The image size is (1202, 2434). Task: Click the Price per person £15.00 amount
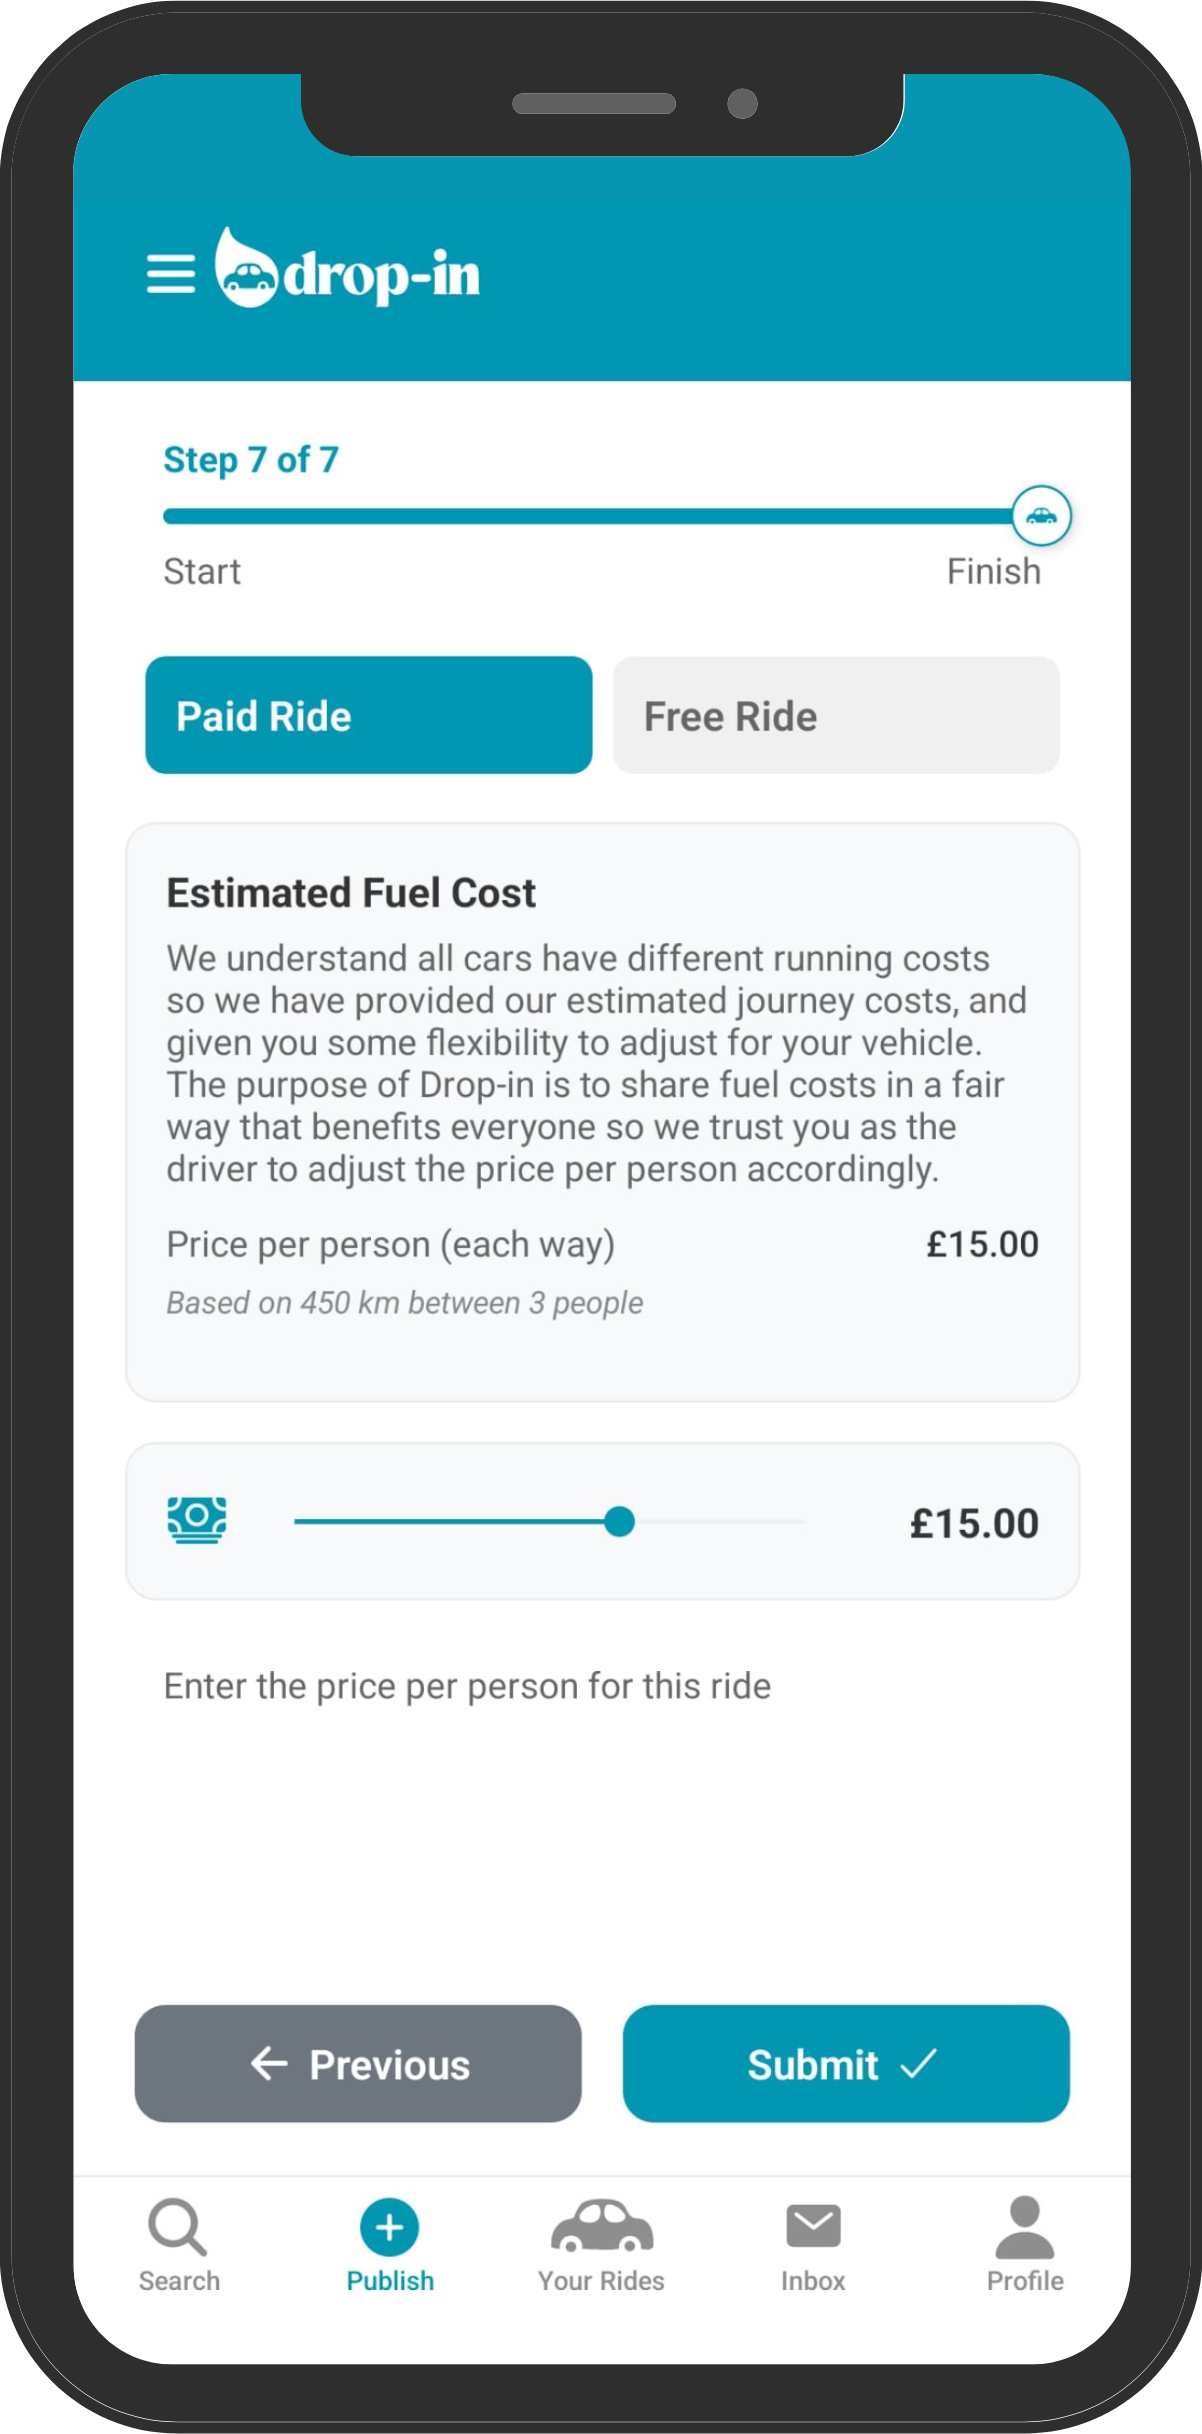click(x=982, y=1244)
